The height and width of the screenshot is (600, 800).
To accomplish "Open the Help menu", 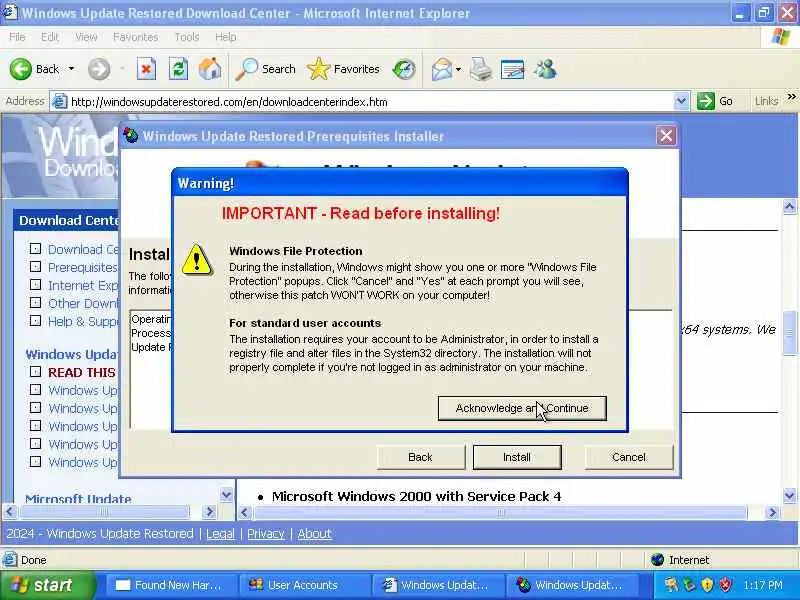I will pos(225,37).
